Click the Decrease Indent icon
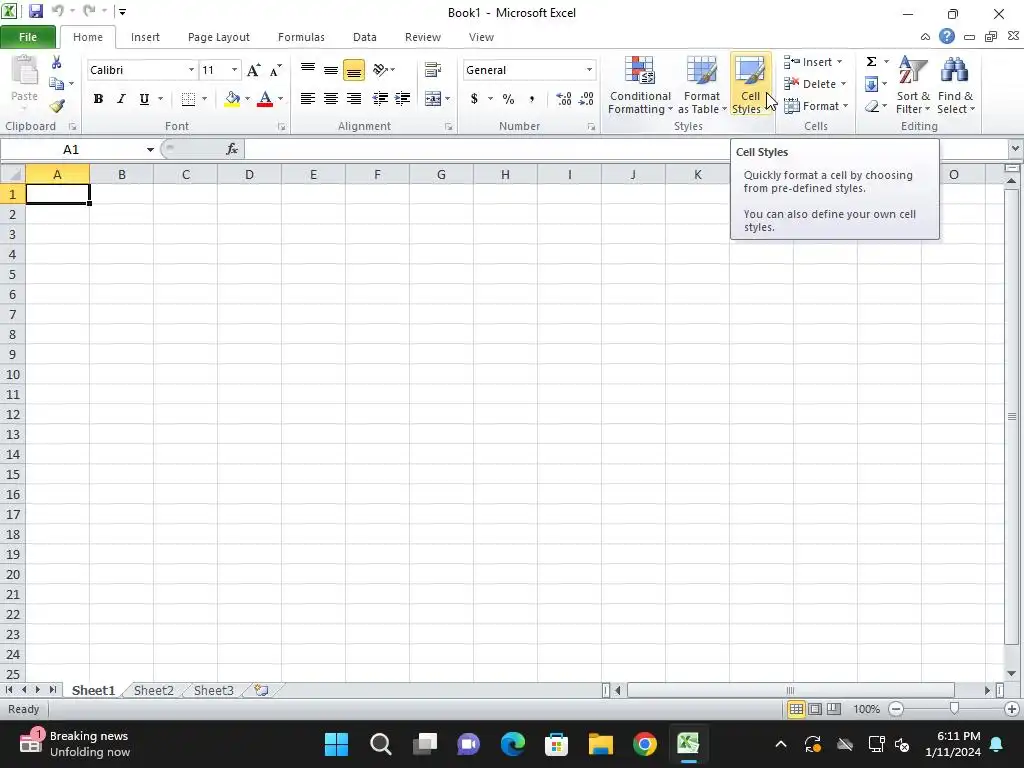 (380, 99)
